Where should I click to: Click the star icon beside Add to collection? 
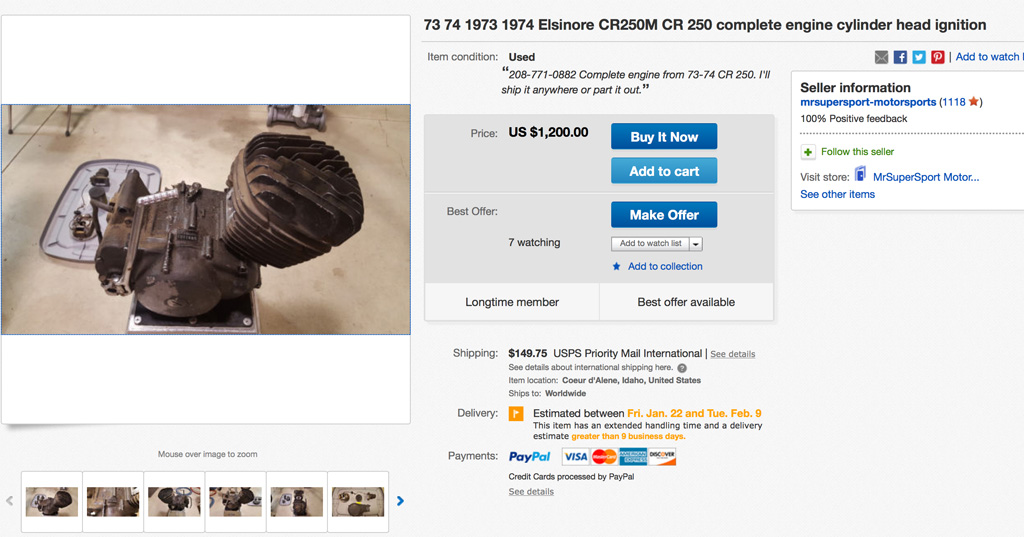coord(617,267)
